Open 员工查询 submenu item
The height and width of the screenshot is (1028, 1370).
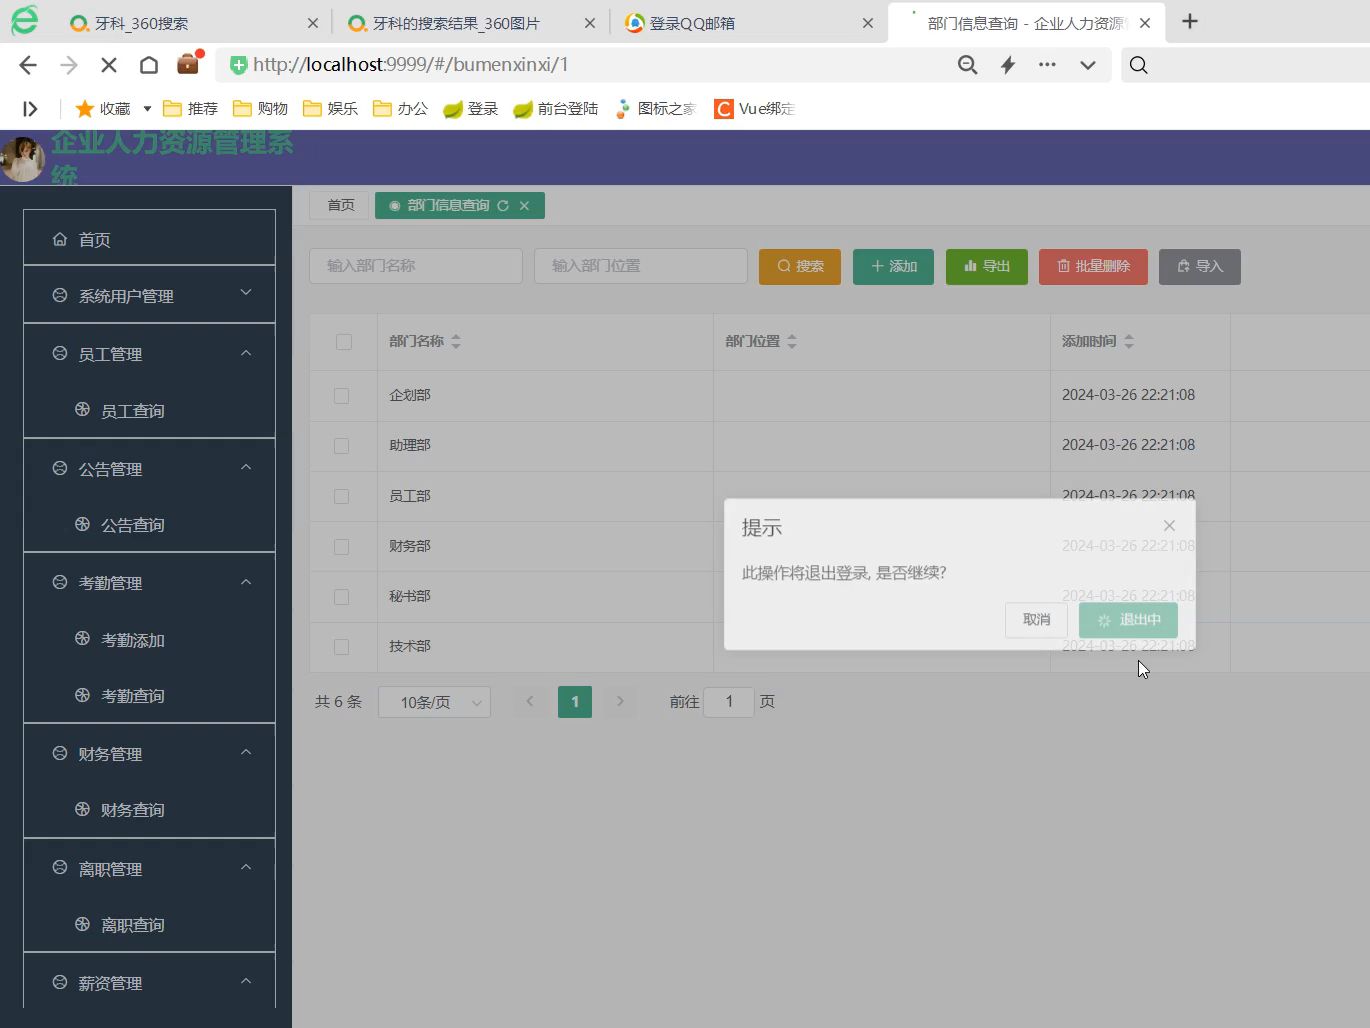click(149, 410)
